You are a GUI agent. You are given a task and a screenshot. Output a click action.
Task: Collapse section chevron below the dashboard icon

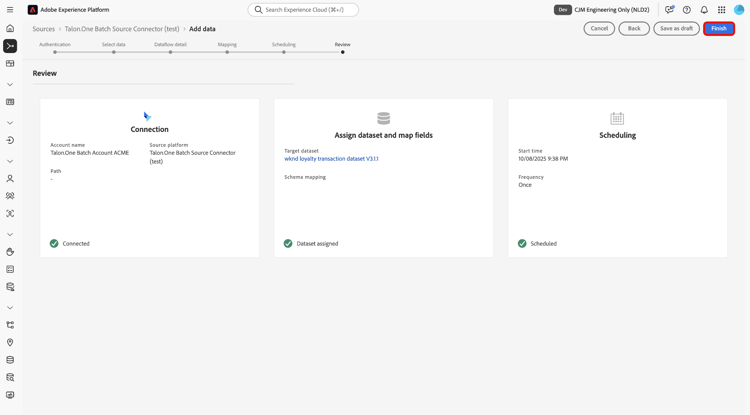coord(10,85)
